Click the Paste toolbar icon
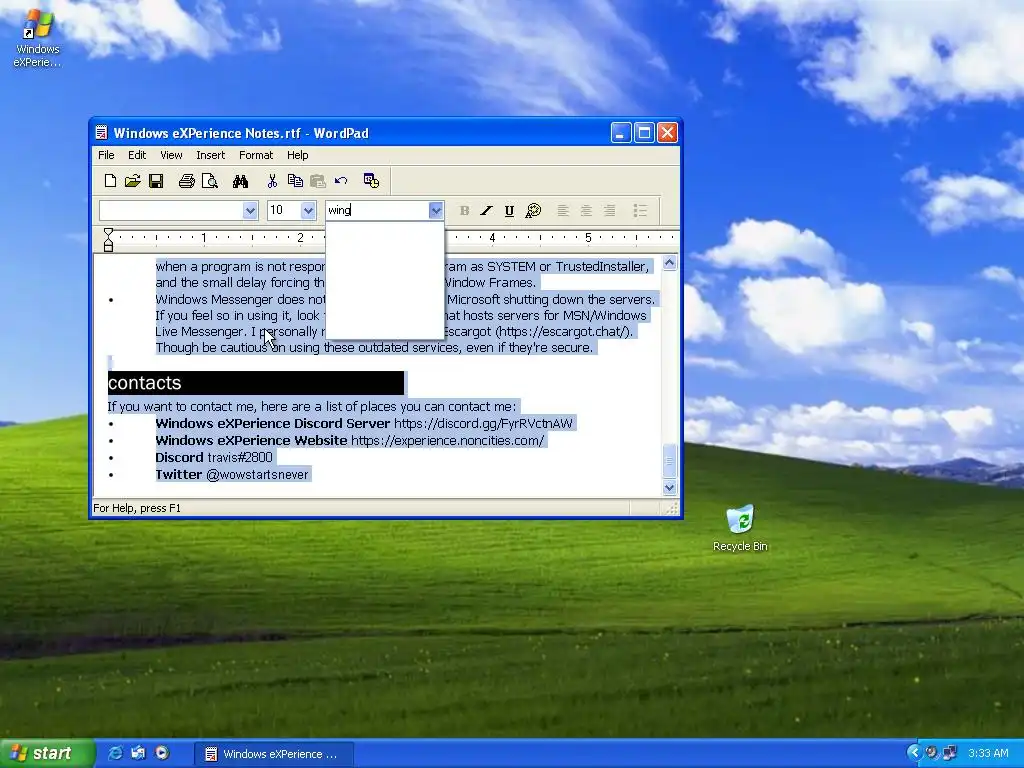1024x768 pixels. pyautogui.click(x=318, y=181)
